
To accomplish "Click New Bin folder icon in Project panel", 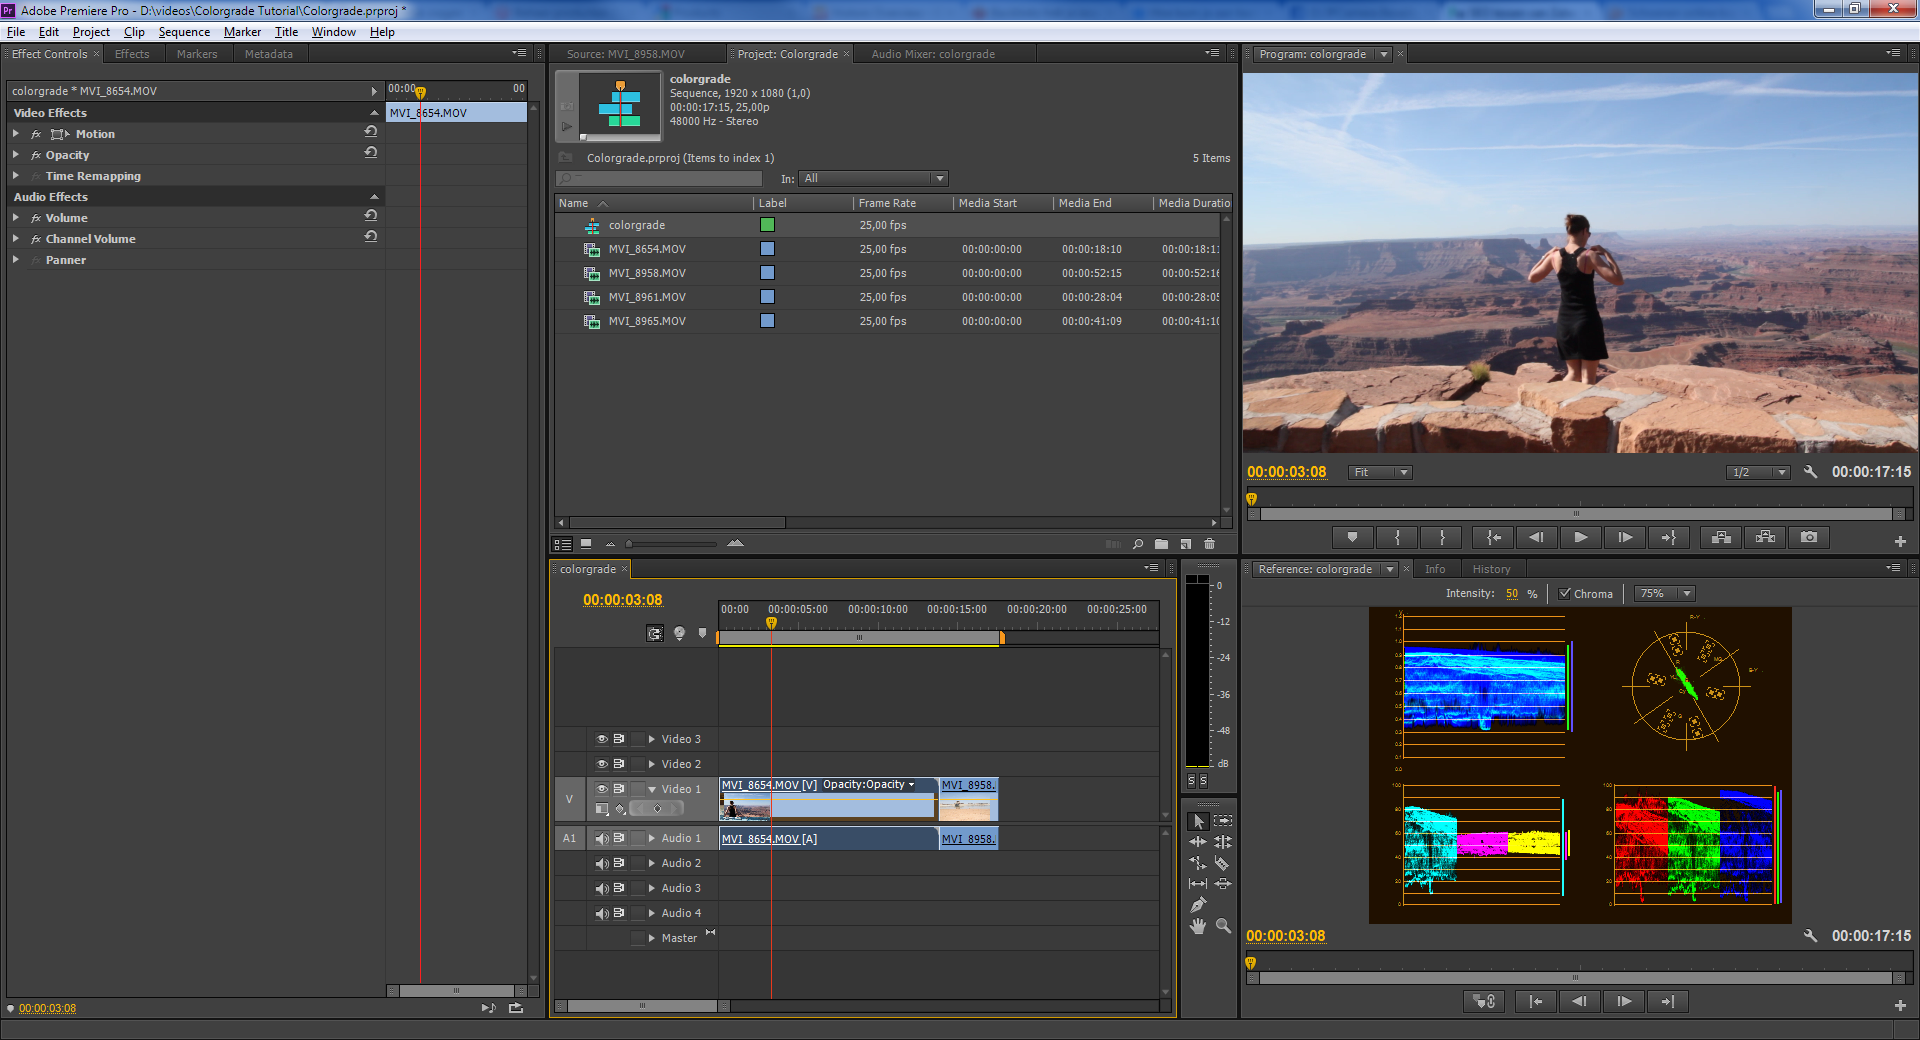I will pyautogui.click(x=1161, y=544).
